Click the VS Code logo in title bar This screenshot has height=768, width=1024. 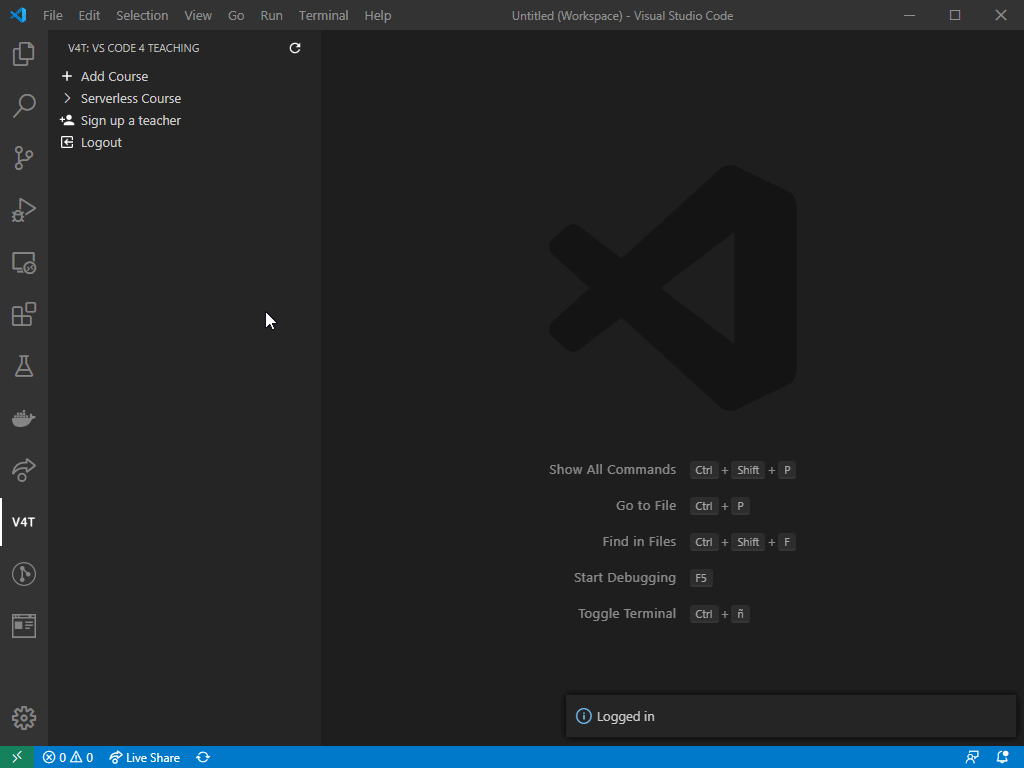(18, 15)
